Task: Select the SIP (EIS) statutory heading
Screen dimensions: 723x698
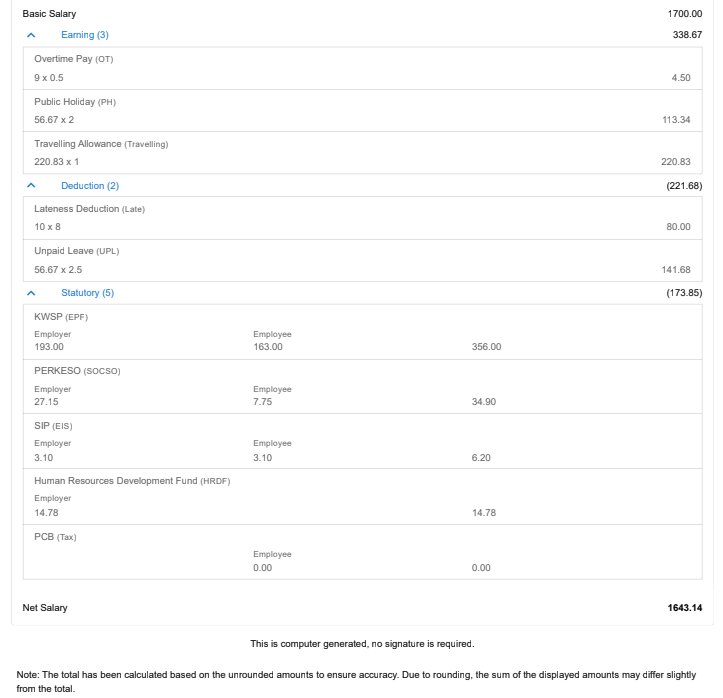Action: click(53, 426)
